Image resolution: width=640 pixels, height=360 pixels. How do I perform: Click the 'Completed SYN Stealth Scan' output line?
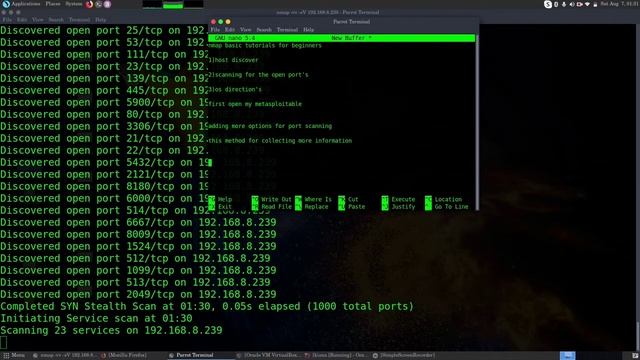[207, 307]
